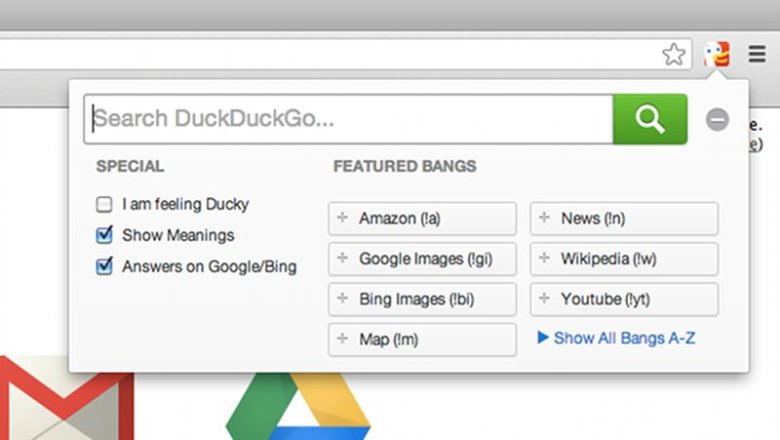Screen dimensions: 780x440
Task: Open the Google Drive shortcut icon
Action: click(298, 406)
